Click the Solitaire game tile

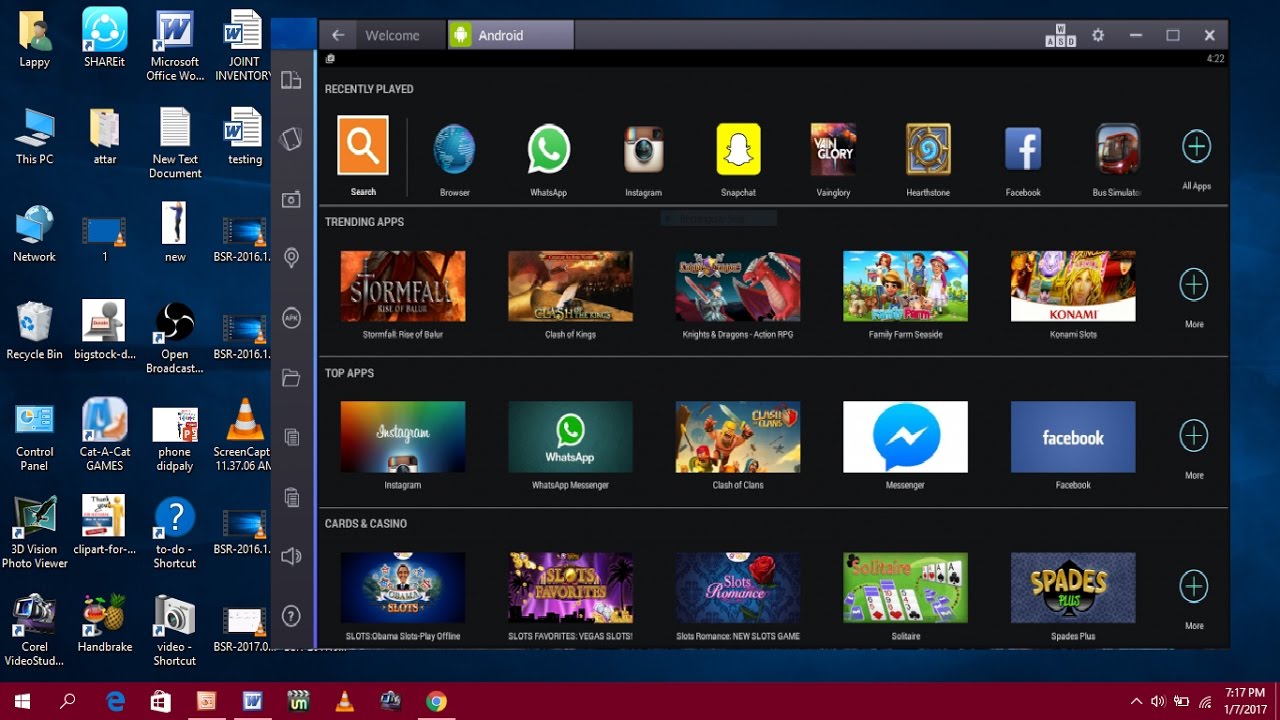tap(906, 588)
